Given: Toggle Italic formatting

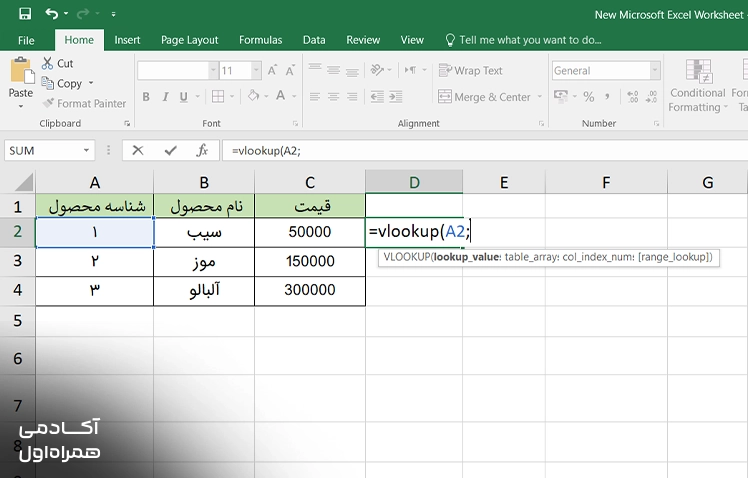Looking at the screenshot, I should click(165, 97).
